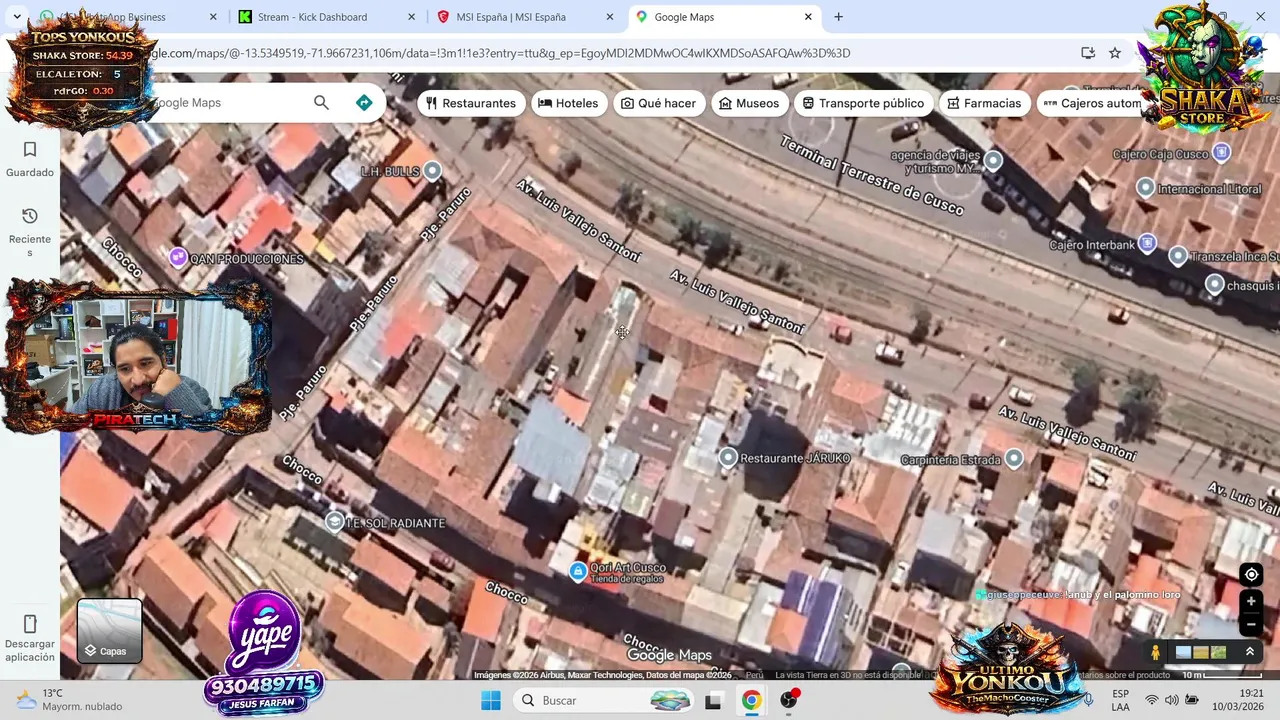The width and height of the screenshot is (1280, 720).
Task: Click the Restaurante JARUKO map pin
Action: [728, 457]
